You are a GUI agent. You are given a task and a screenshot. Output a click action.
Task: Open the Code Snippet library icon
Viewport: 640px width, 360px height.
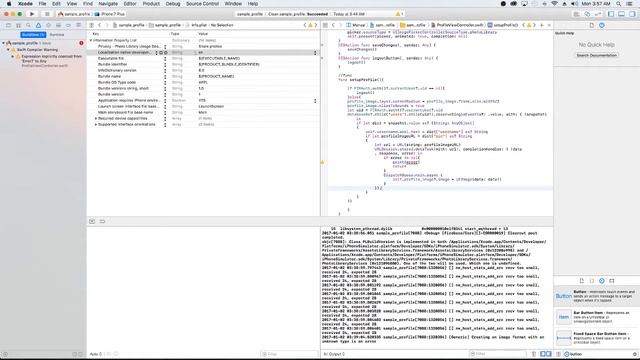tap(592, 281)
